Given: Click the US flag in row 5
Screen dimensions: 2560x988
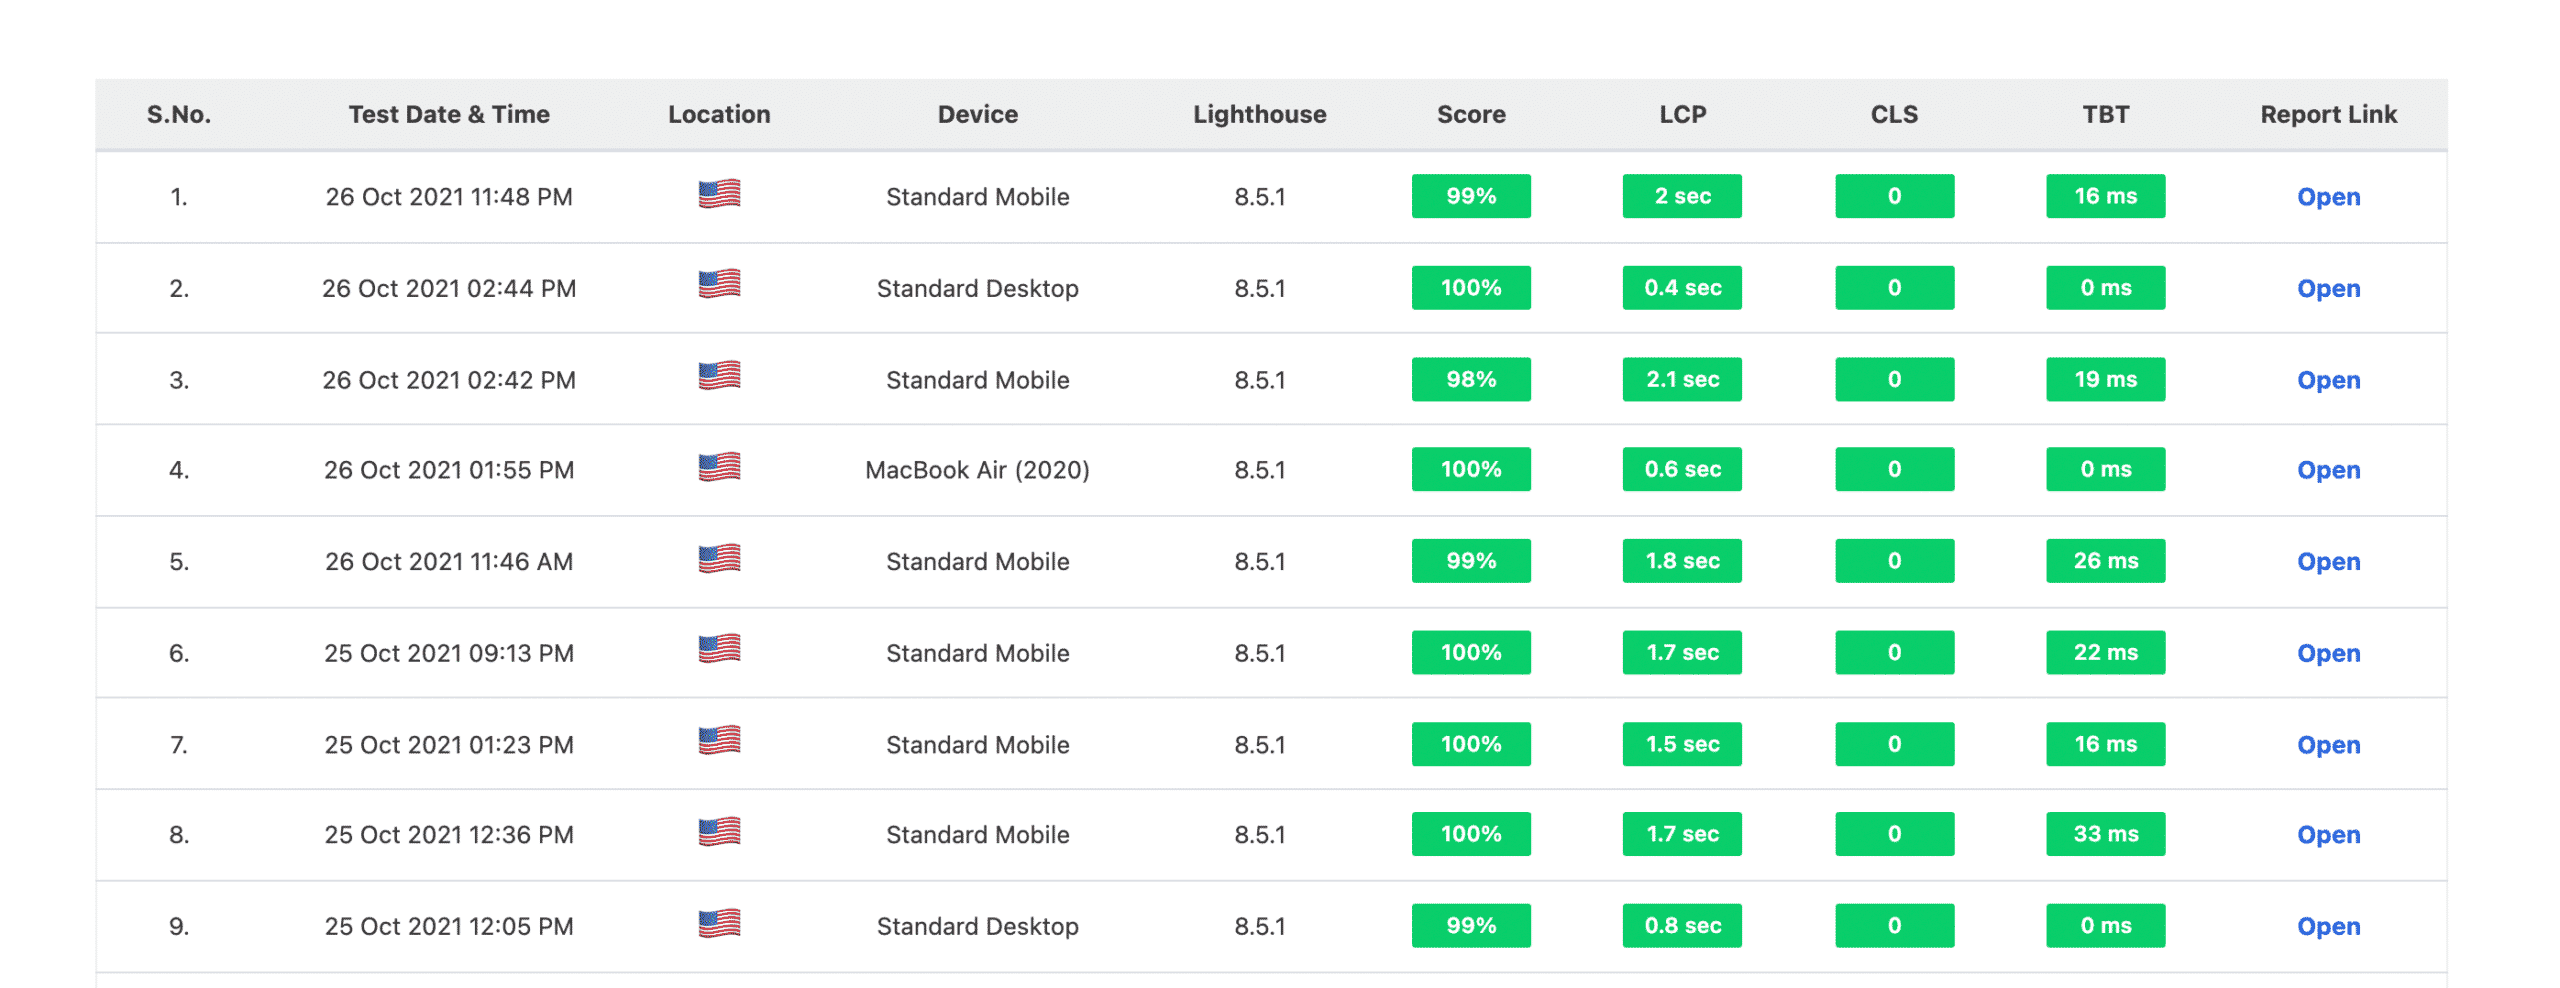Looking at the screenshot, I should 719,558.
